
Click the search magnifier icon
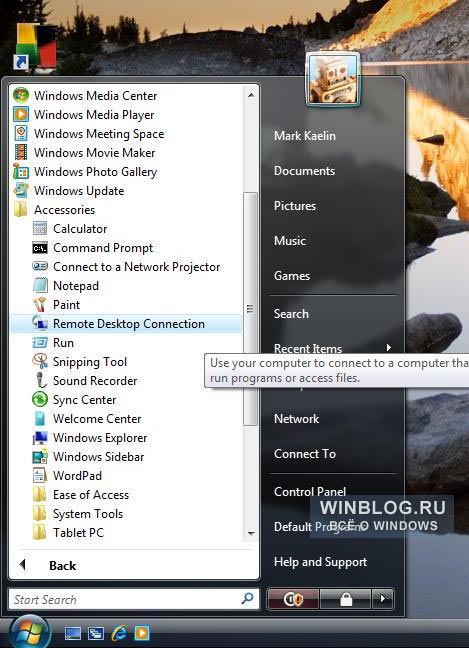pyautogui.click(x=247, y=598)
